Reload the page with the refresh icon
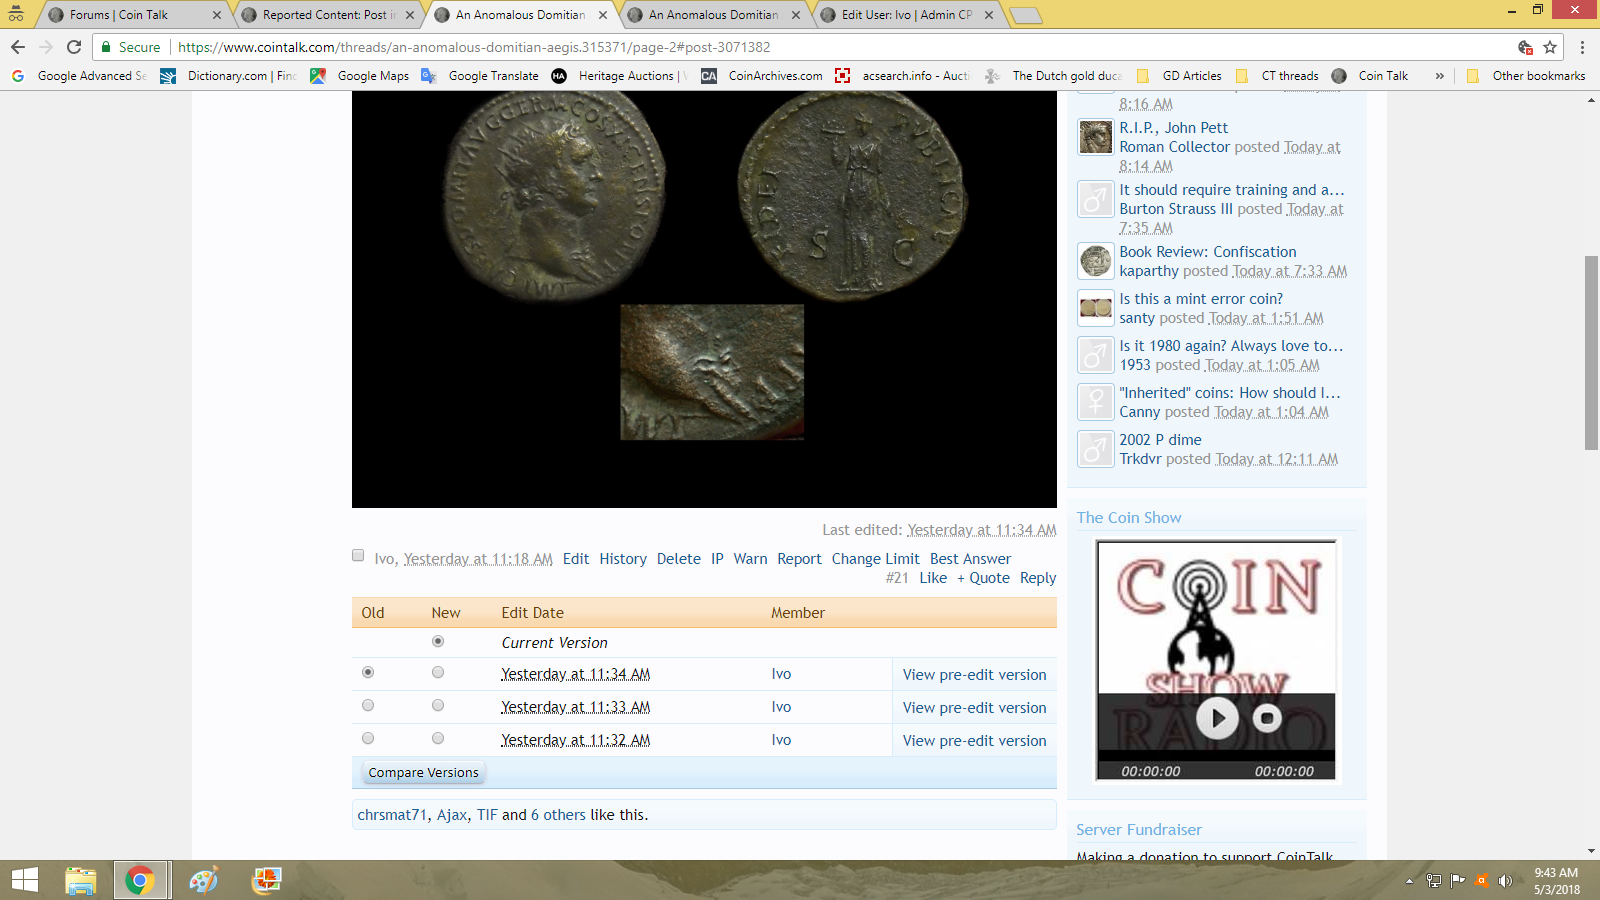 (x=74, y=47)
